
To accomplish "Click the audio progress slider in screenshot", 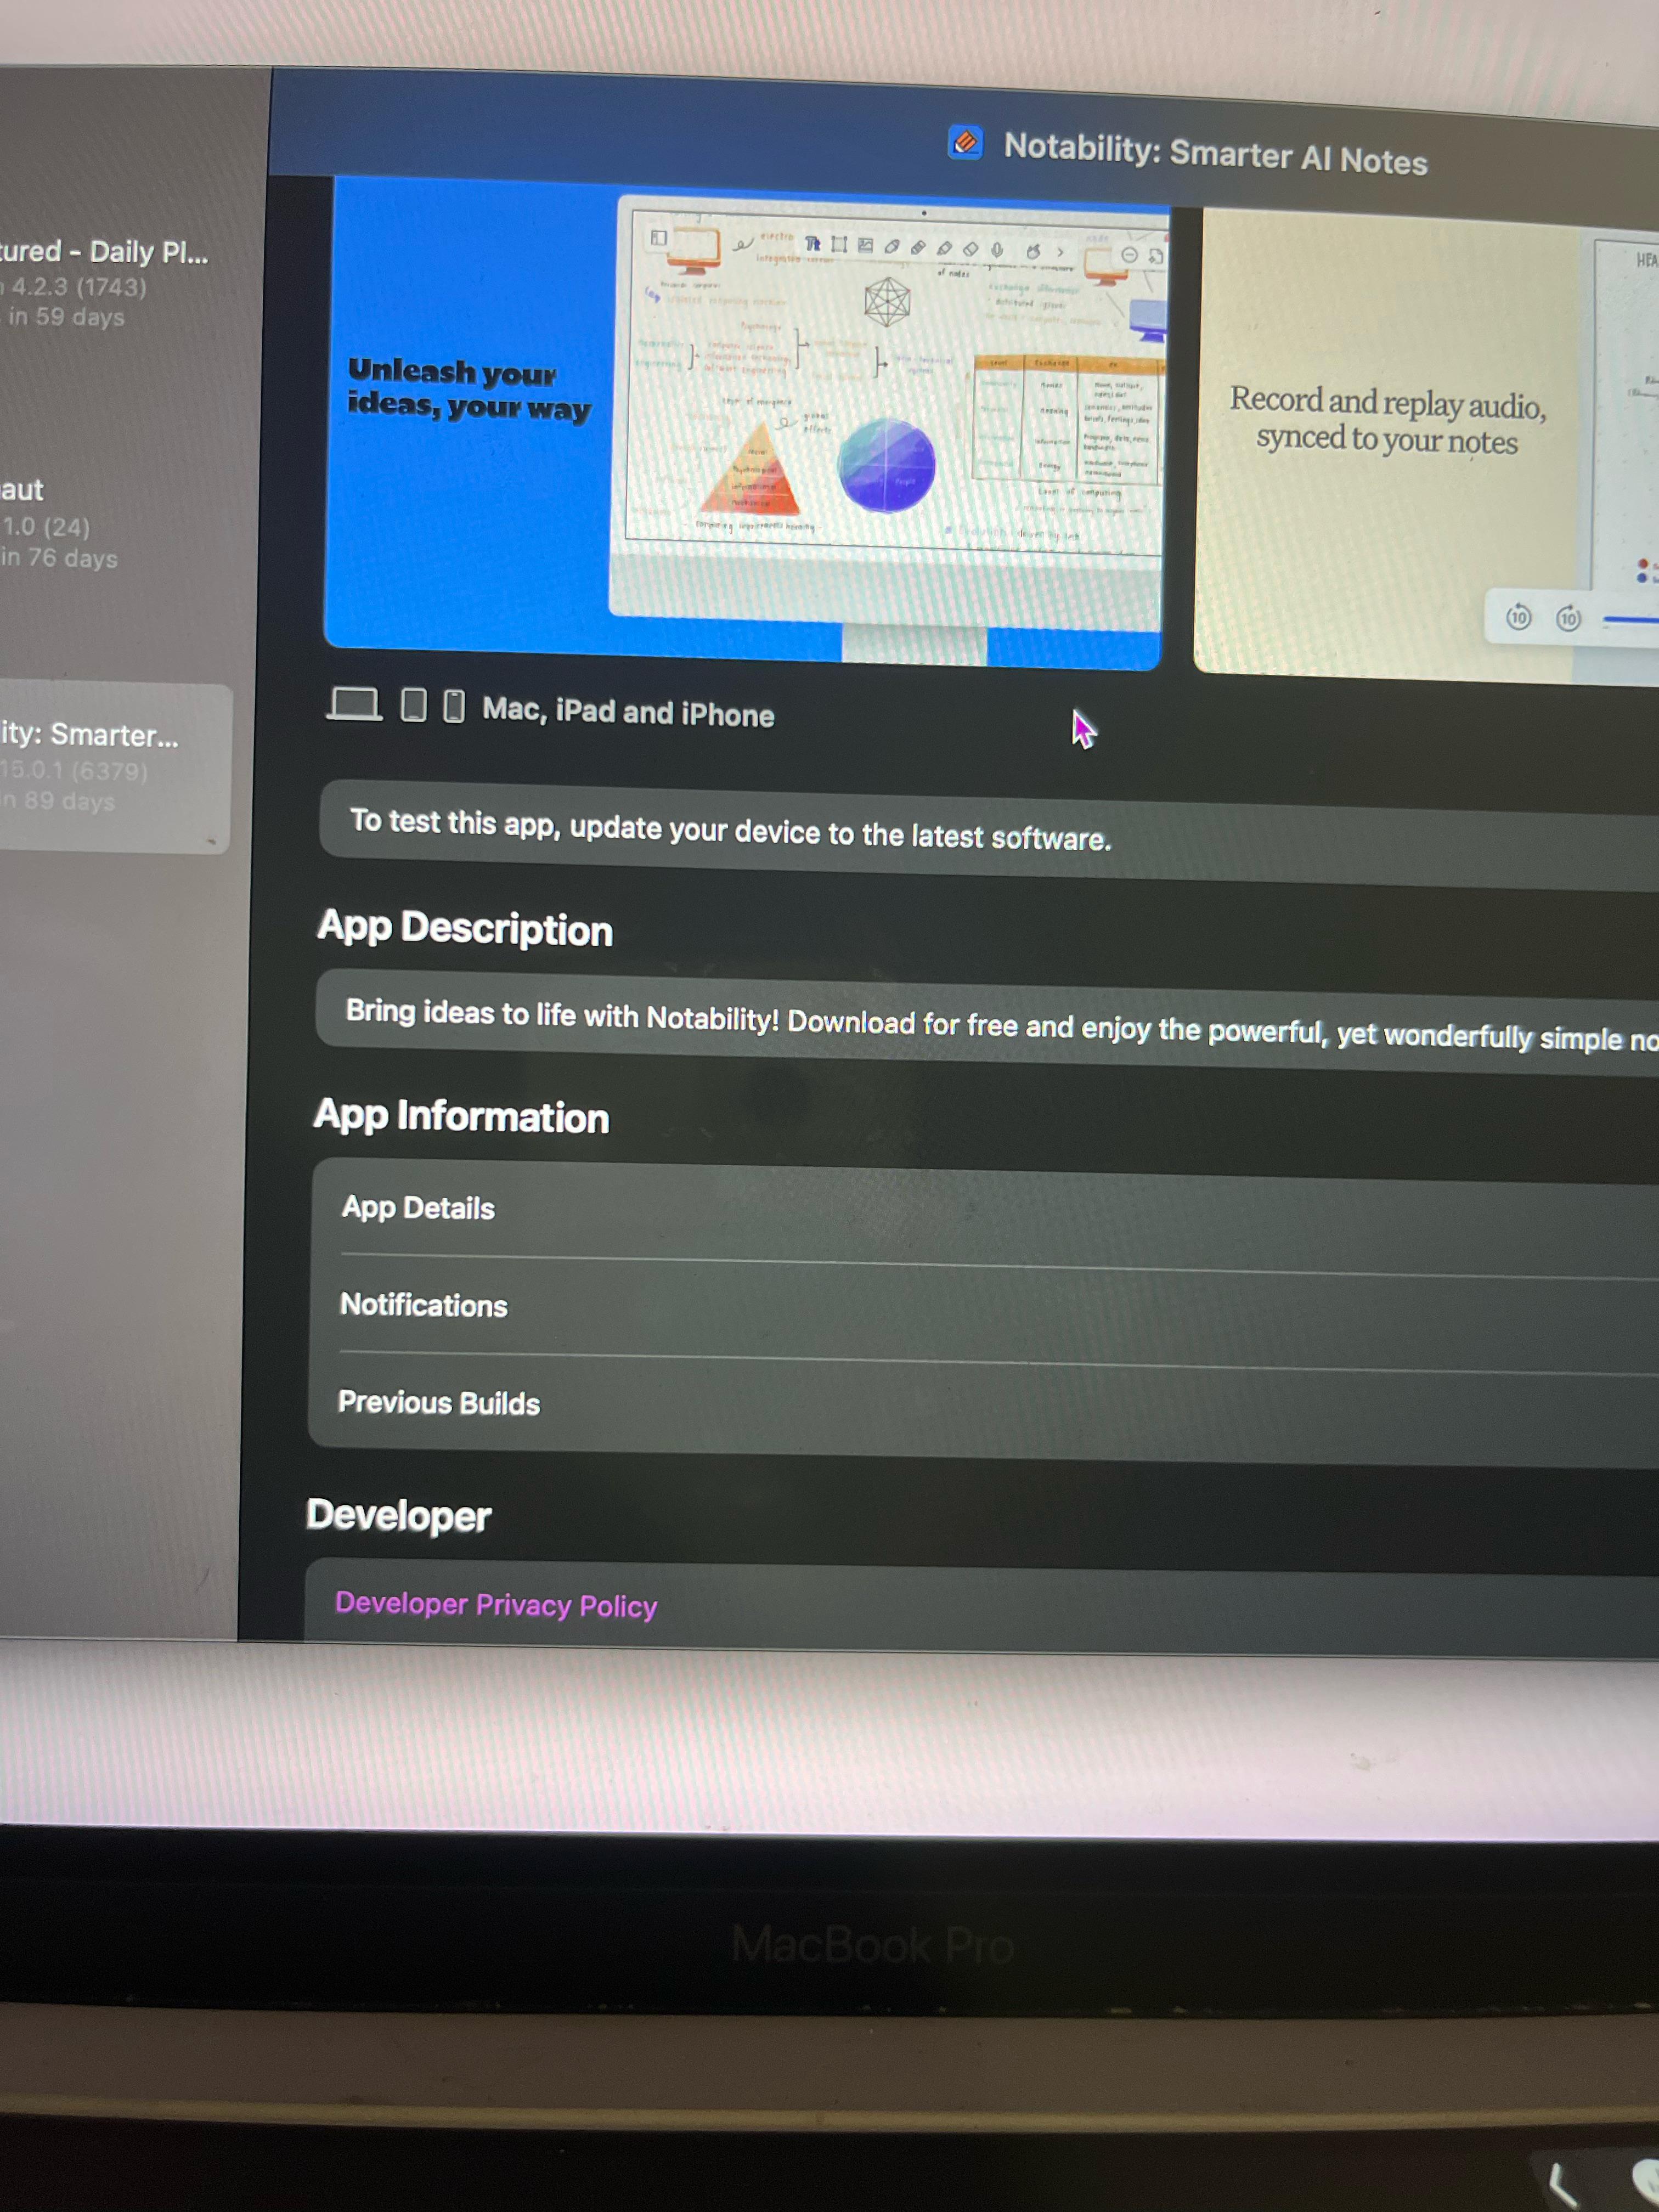I will coord(1630,621).
